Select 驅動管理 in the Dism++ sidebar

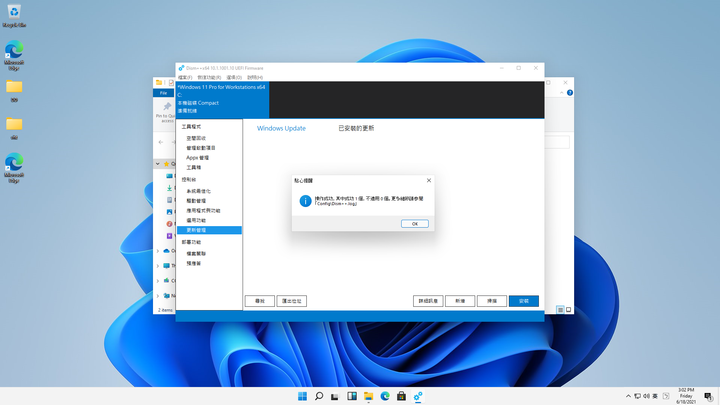196,201
